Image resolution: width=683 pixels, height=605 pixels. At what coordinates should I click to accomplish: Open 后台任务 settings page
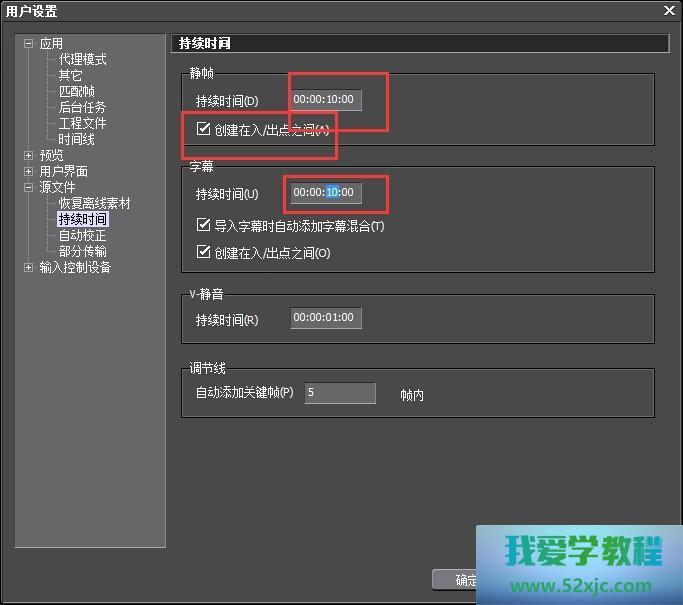82,108
